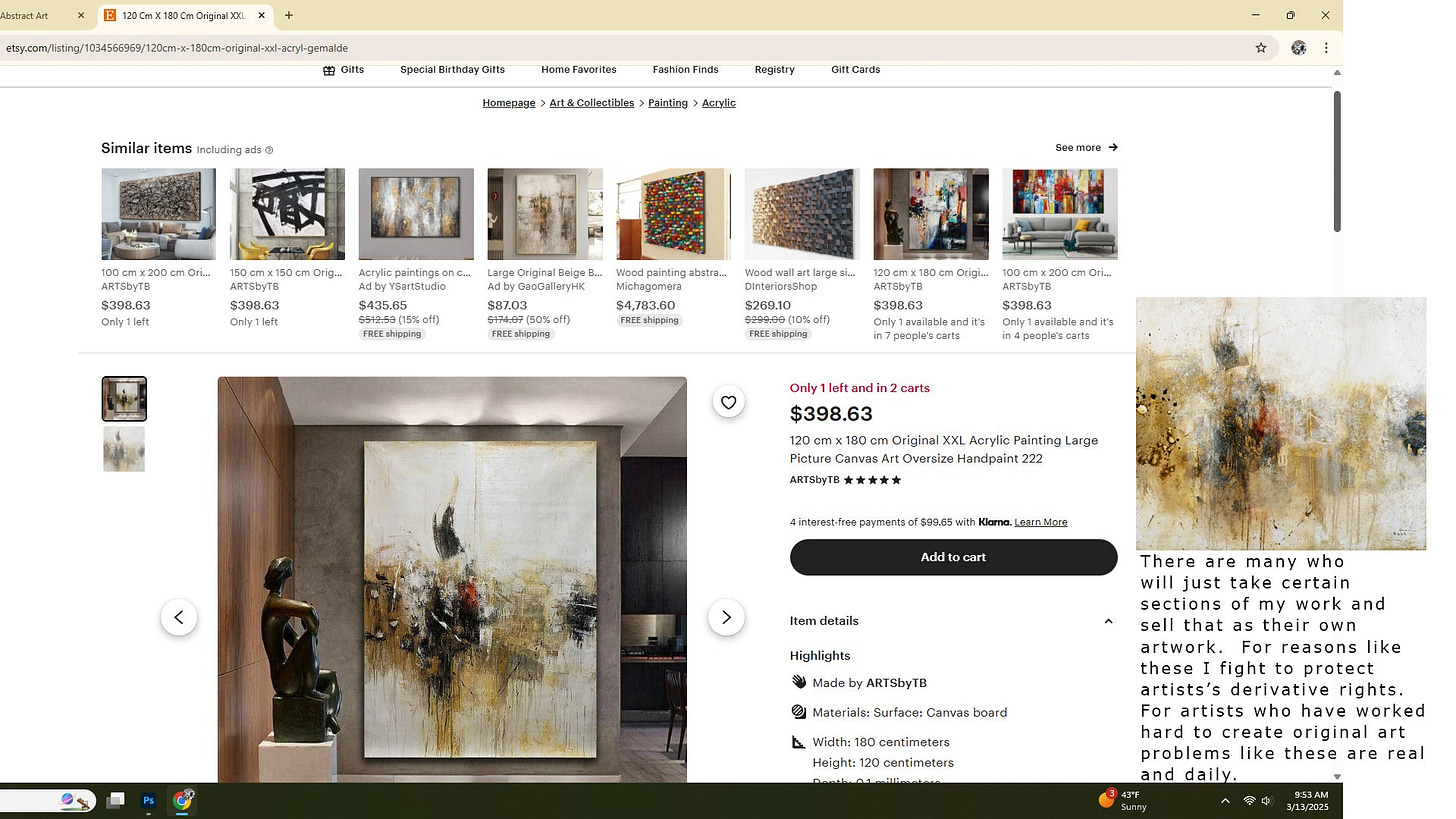Click the browser address bar URL
Screen dimensions: 1456x819
pos(177,48)
